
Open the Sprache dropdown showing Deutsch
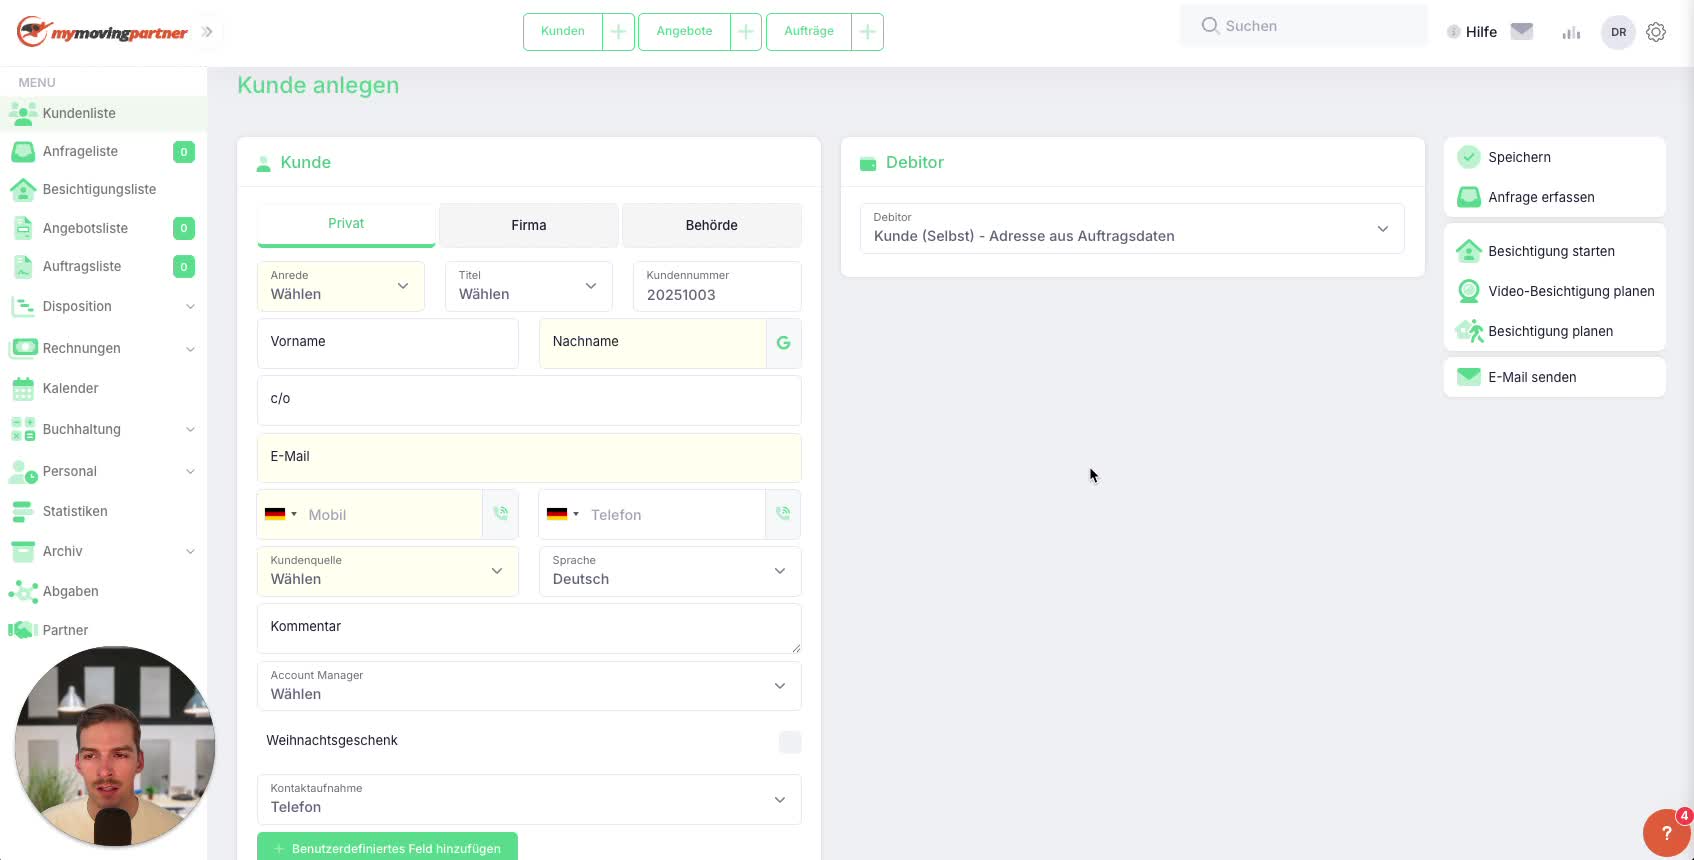(x=670, y=571)
